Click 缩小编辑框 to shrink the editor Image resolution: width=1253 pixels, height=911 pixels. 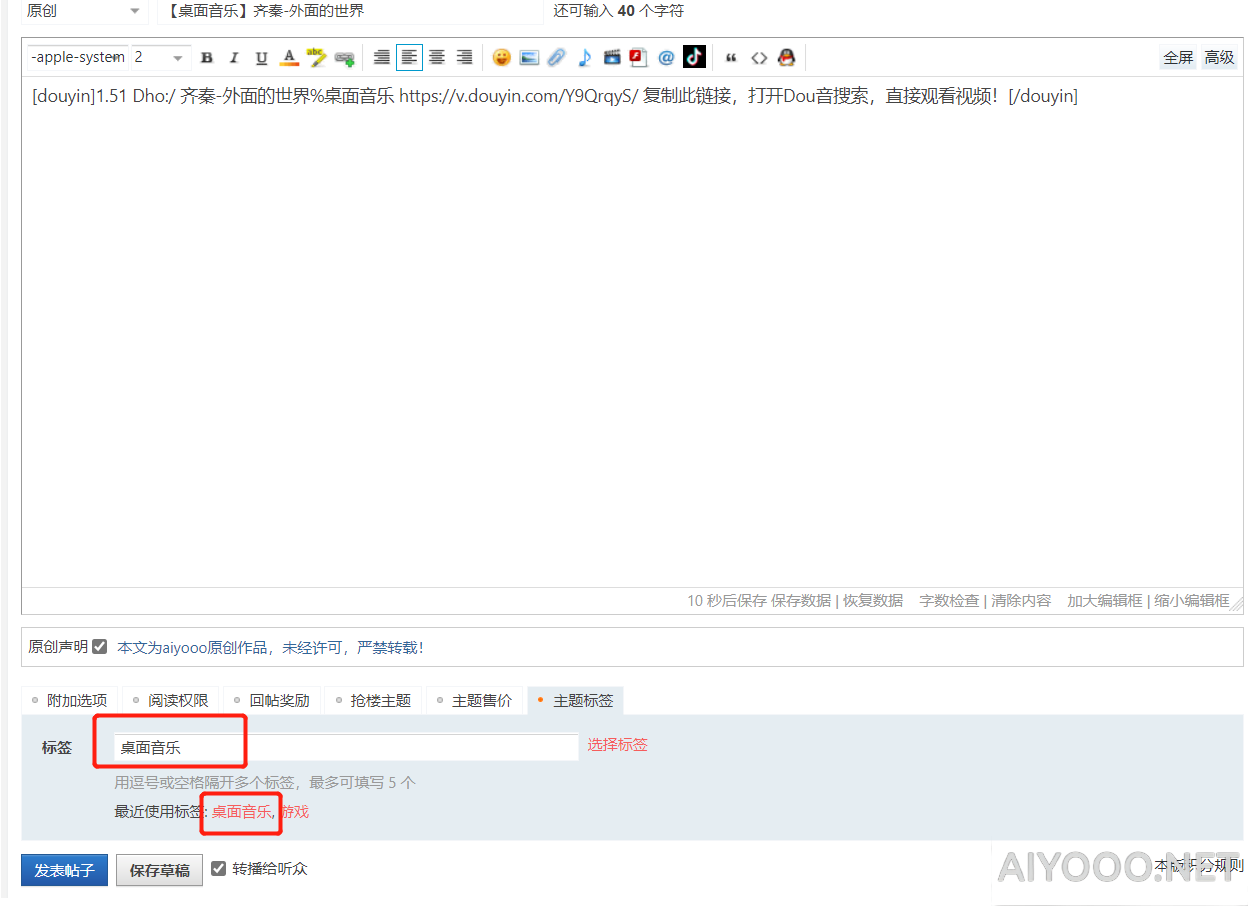pos(1191,601)
